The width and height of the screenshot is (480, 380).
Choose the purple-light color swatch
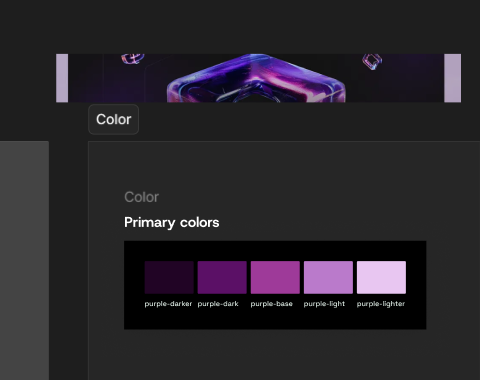pos(328,277)
